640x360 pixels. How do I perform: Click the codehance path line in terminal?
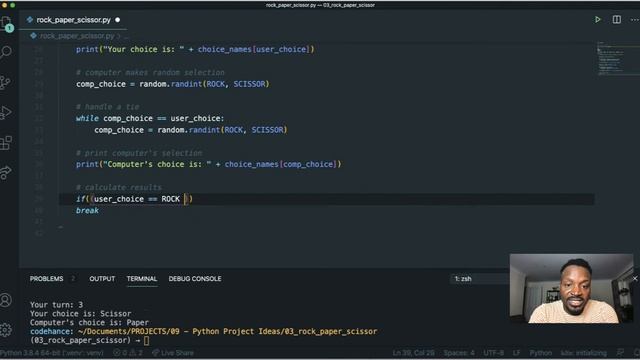click(203, 331)
